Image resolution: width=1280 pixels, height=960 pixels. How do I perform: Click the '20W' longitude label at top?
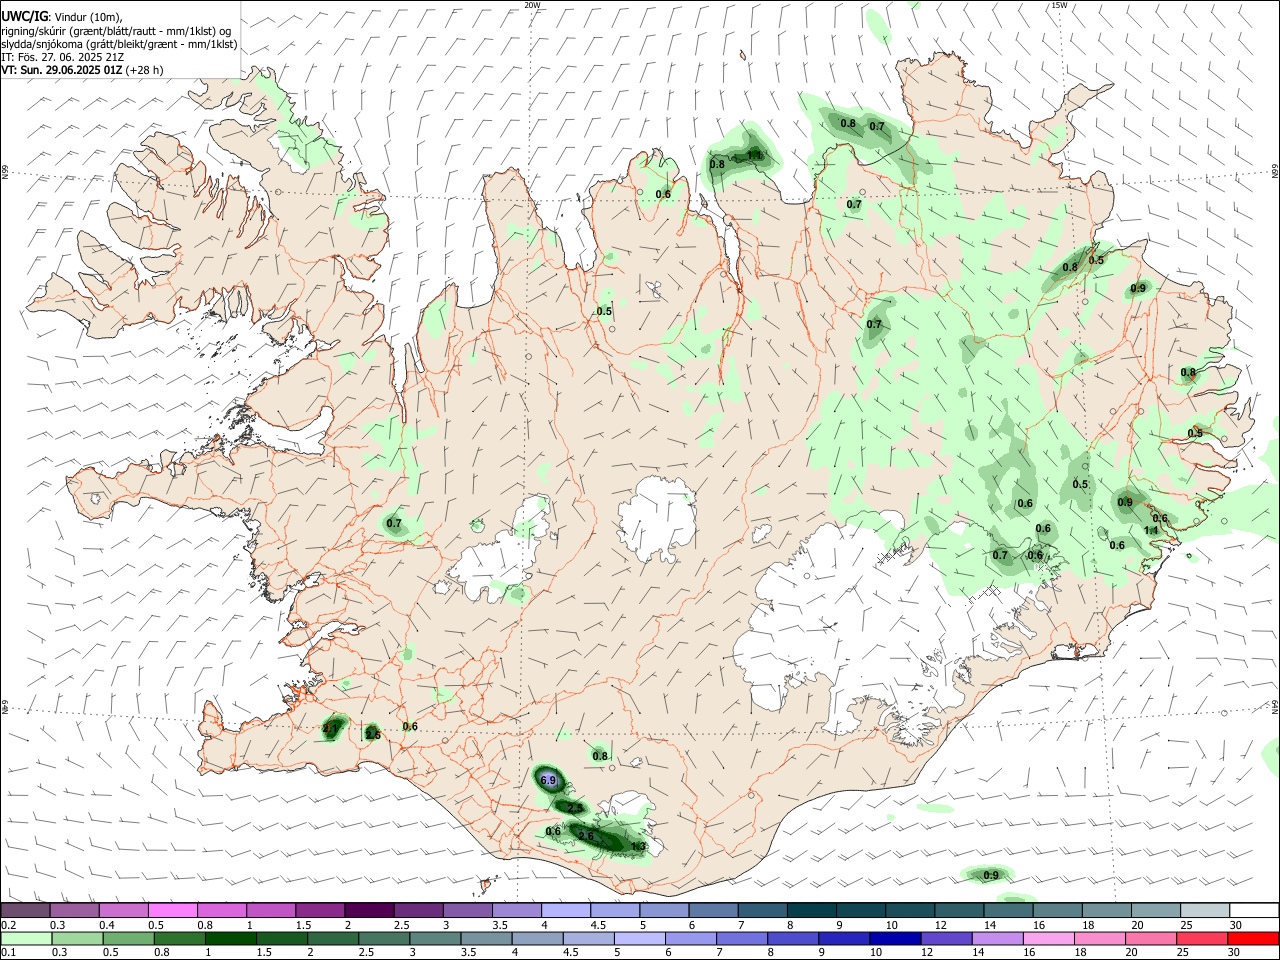pyautogui.click(x=532, y=5)
